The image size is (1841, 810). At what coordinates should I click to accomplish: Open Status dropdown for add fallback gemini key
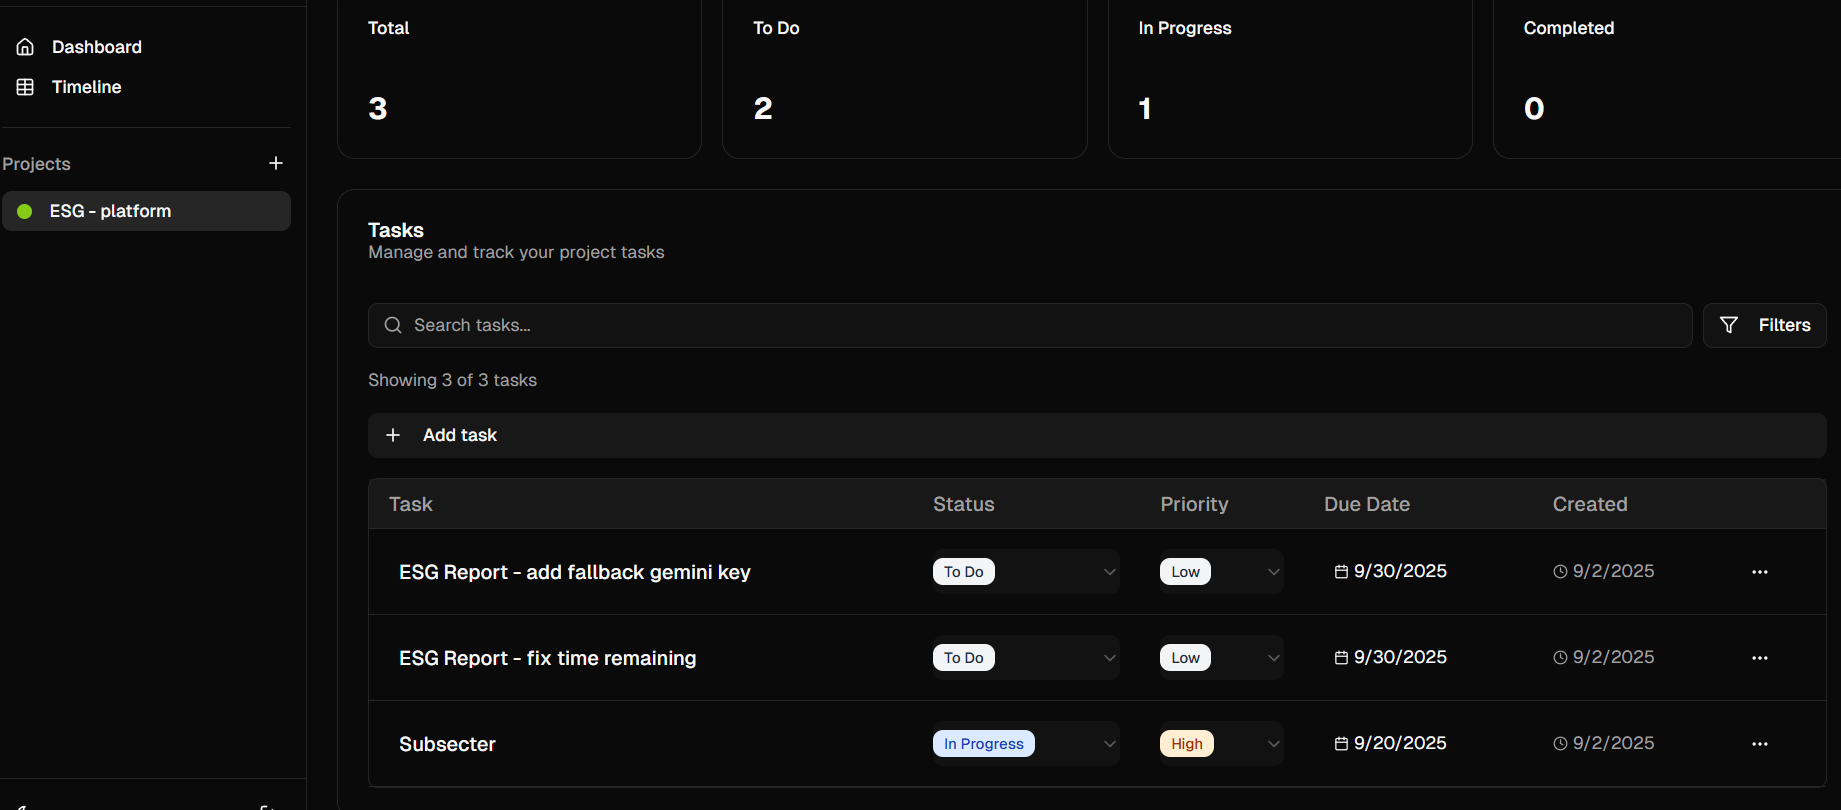[1025, 572]
